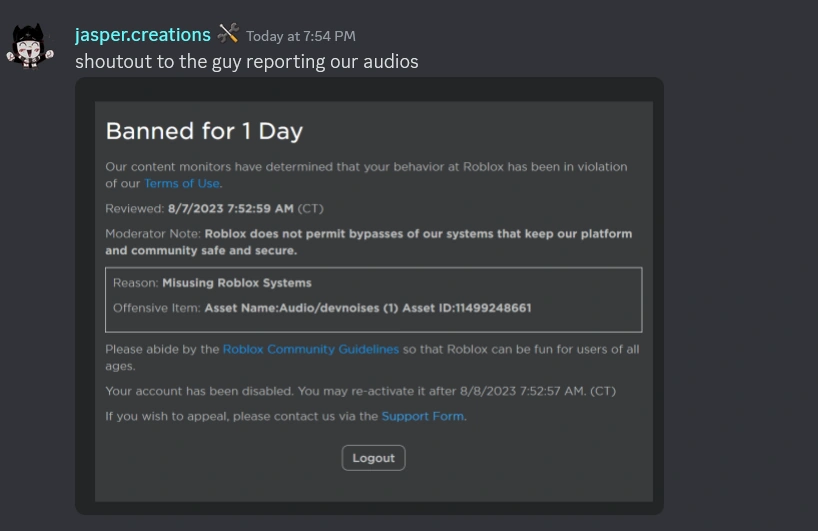Click the Moderator Note bold text
The height and width of the screenshot is (531, 818).
(418, 234)
